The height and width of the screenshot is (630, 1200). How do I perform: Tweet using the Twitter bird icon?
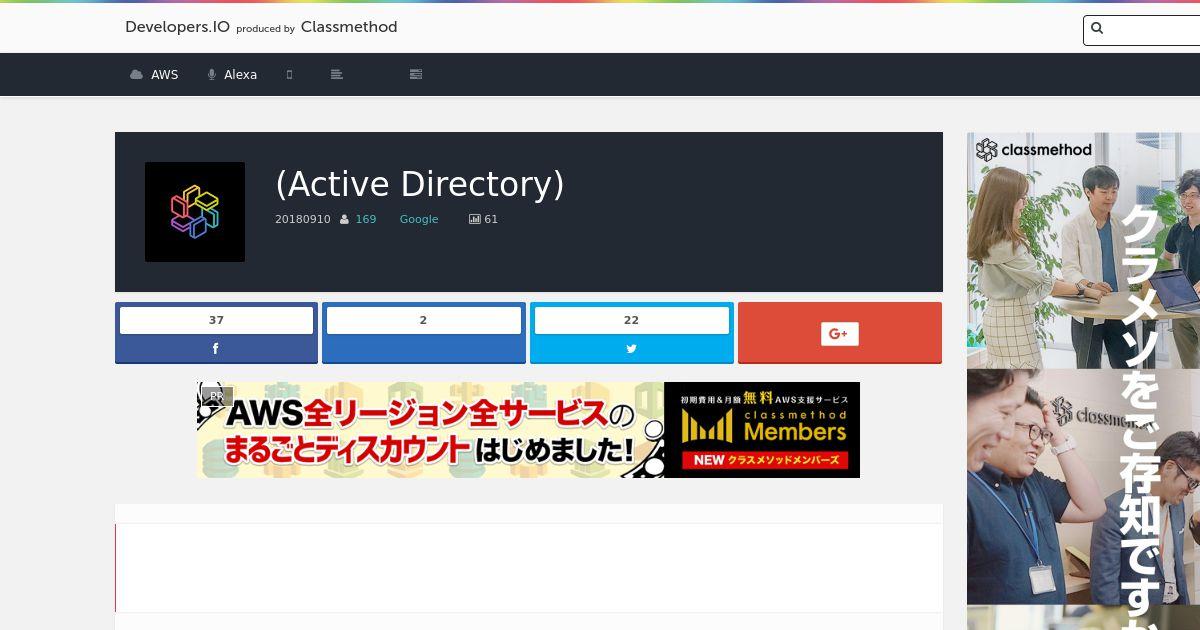point(631,349)
